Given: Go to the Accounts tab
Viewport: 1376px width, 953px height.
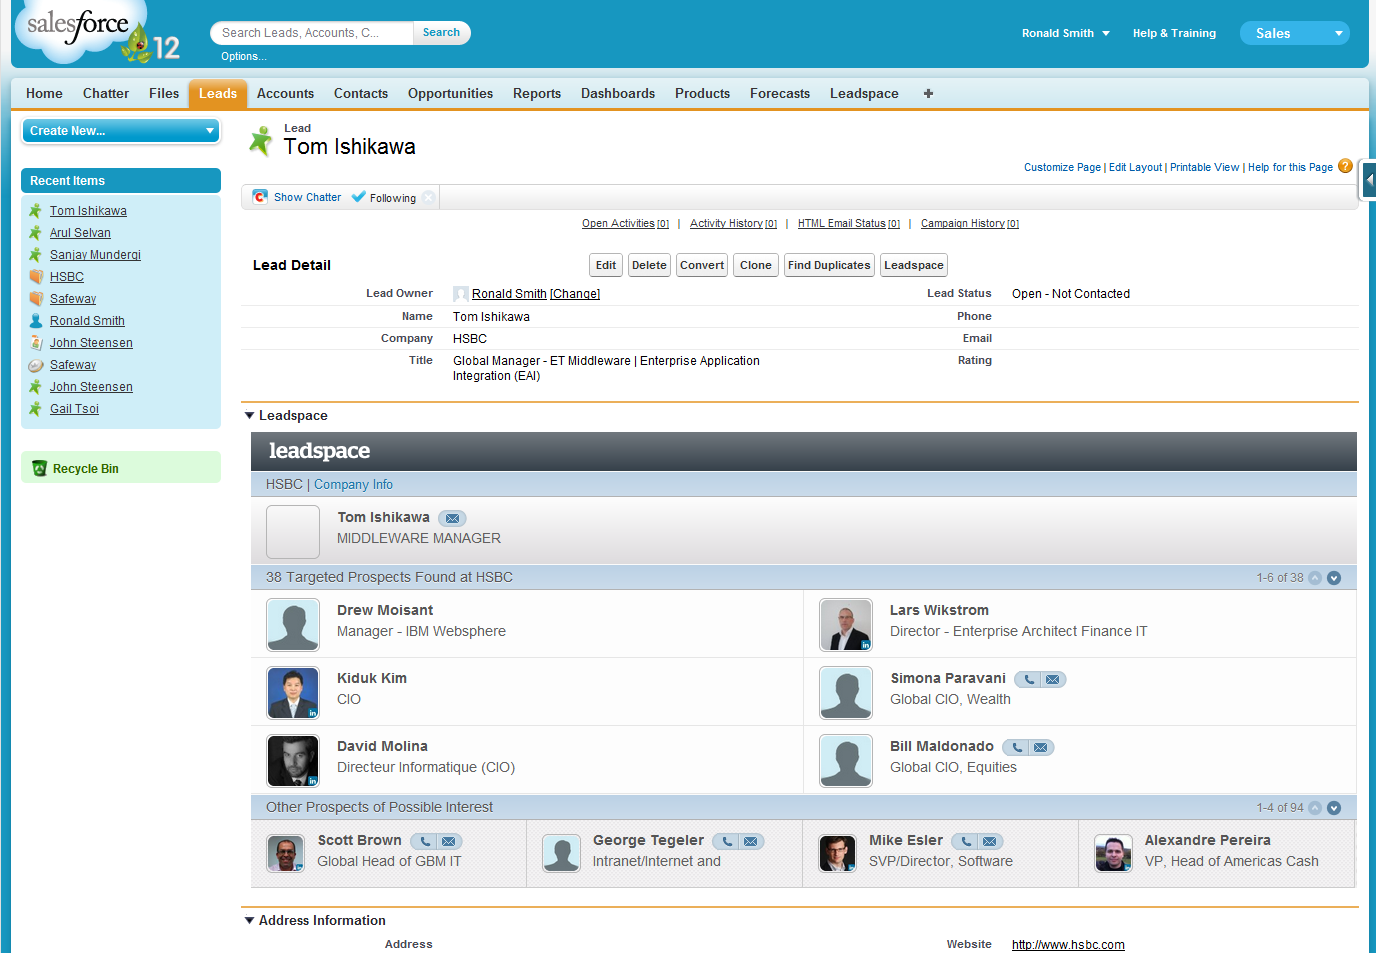Looking at the screenshot, I should click(x=285, y=93).
